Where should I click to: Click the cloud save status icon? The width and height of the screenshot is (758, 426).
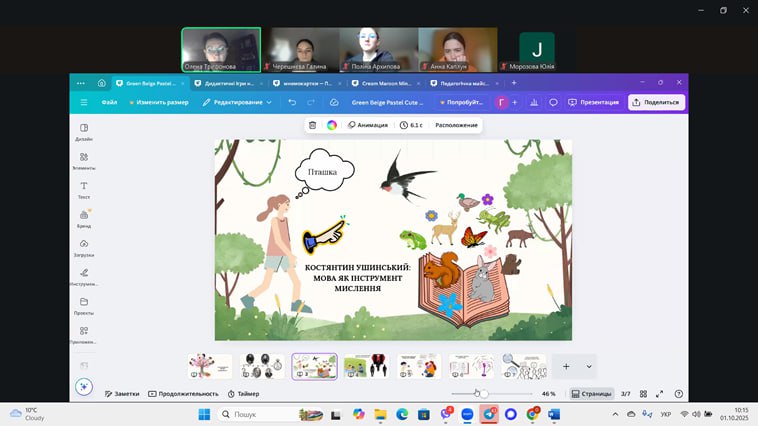click(334, 103)
